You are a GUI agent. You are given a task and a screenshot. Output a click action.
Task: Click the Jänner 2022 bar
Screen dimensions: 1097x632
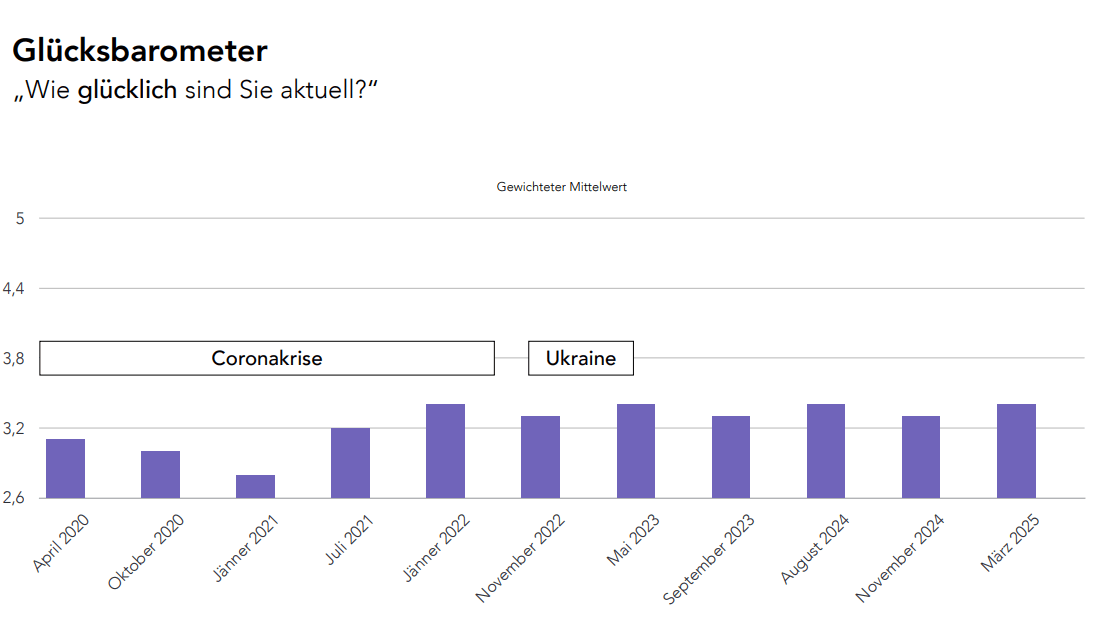coord(445,451)
